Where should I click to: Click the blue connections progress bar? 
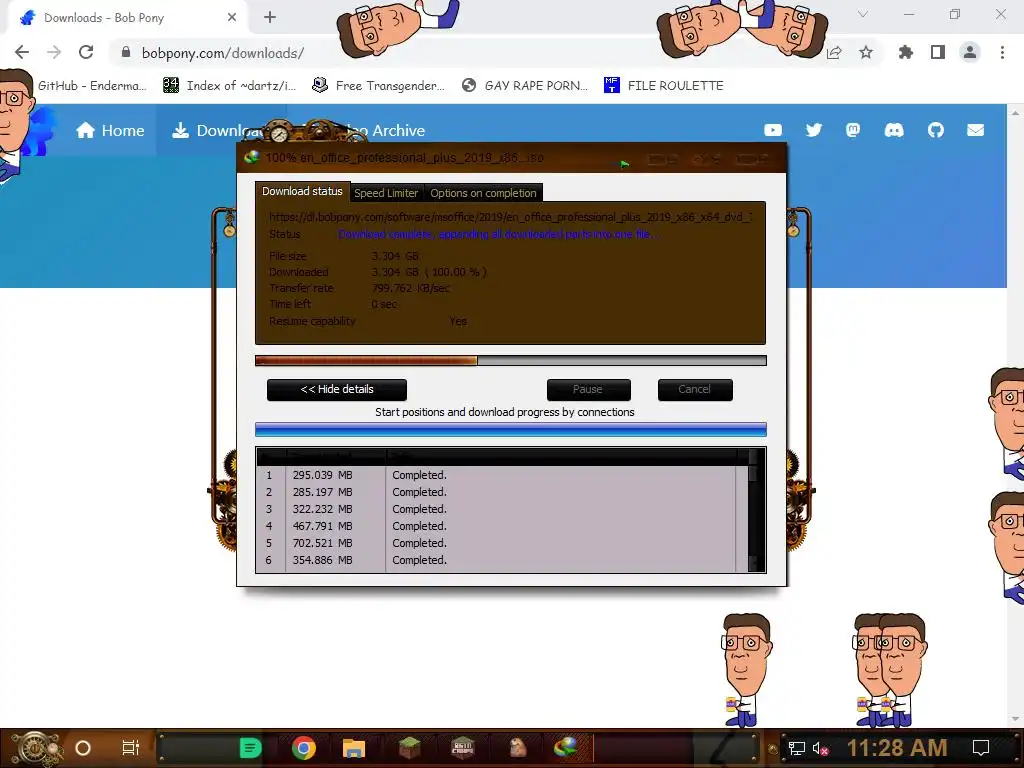pyautogui.click(x=511, y=429)
